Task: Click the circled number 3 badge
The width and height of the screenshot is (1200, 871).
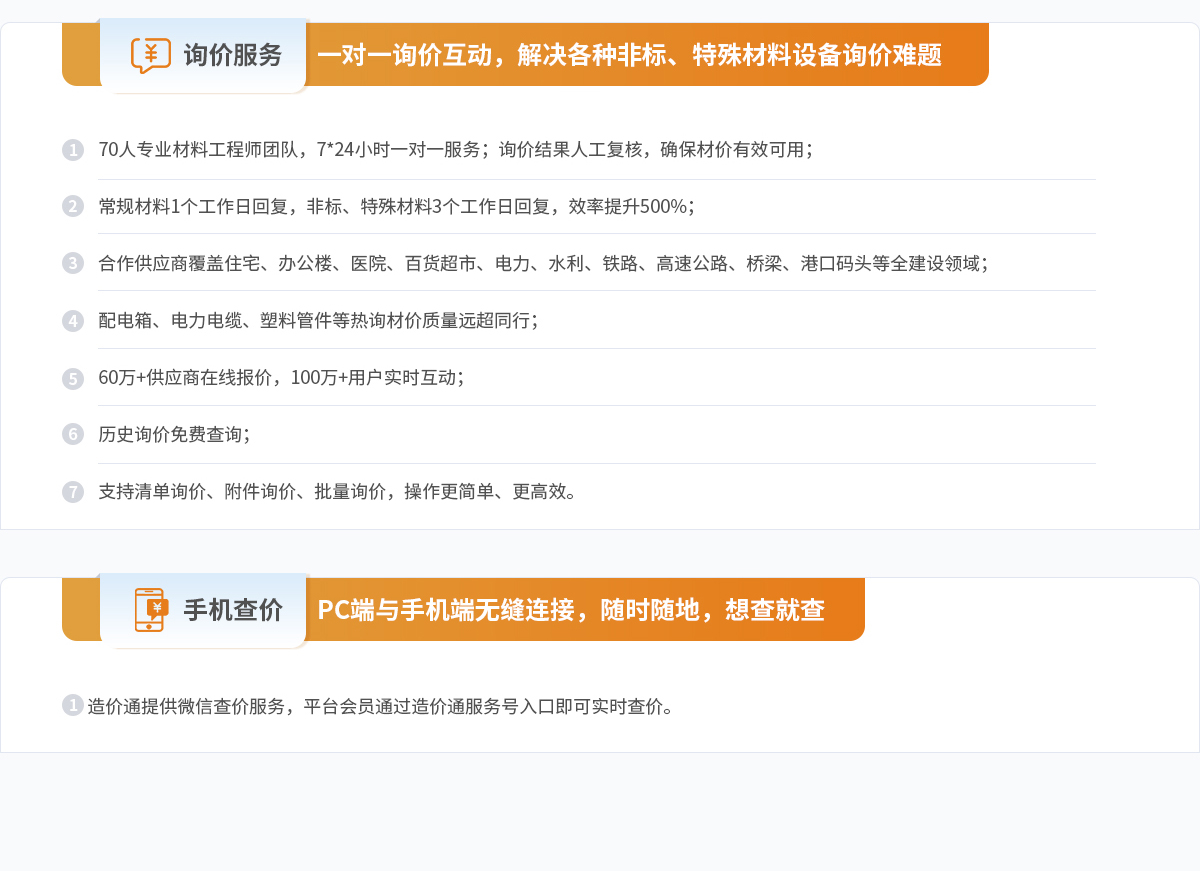Action: click(72, 263)
